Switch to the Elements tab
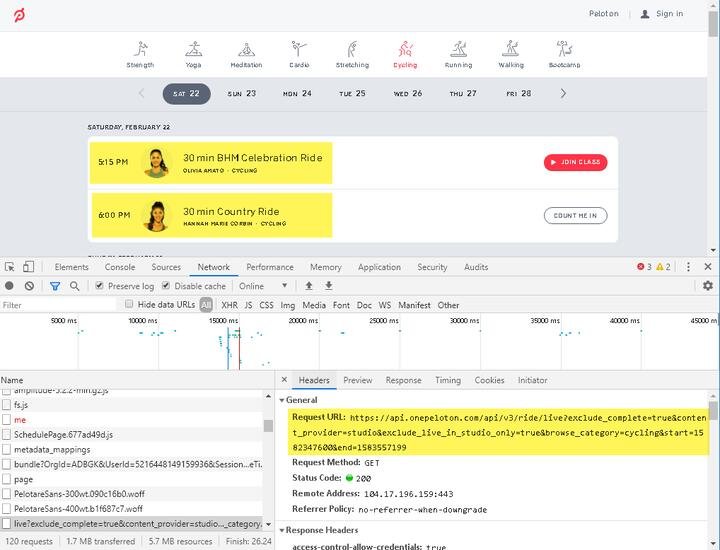The image size is (720, 550). 71,267
